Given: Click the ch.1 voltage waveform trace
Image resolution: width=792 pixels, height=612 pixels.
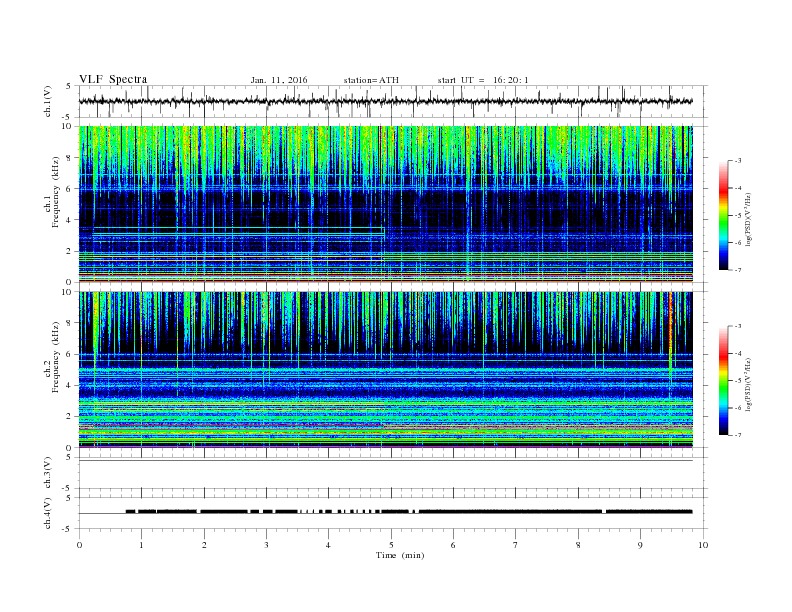Looking at the screenshot, I should point(385,101).
